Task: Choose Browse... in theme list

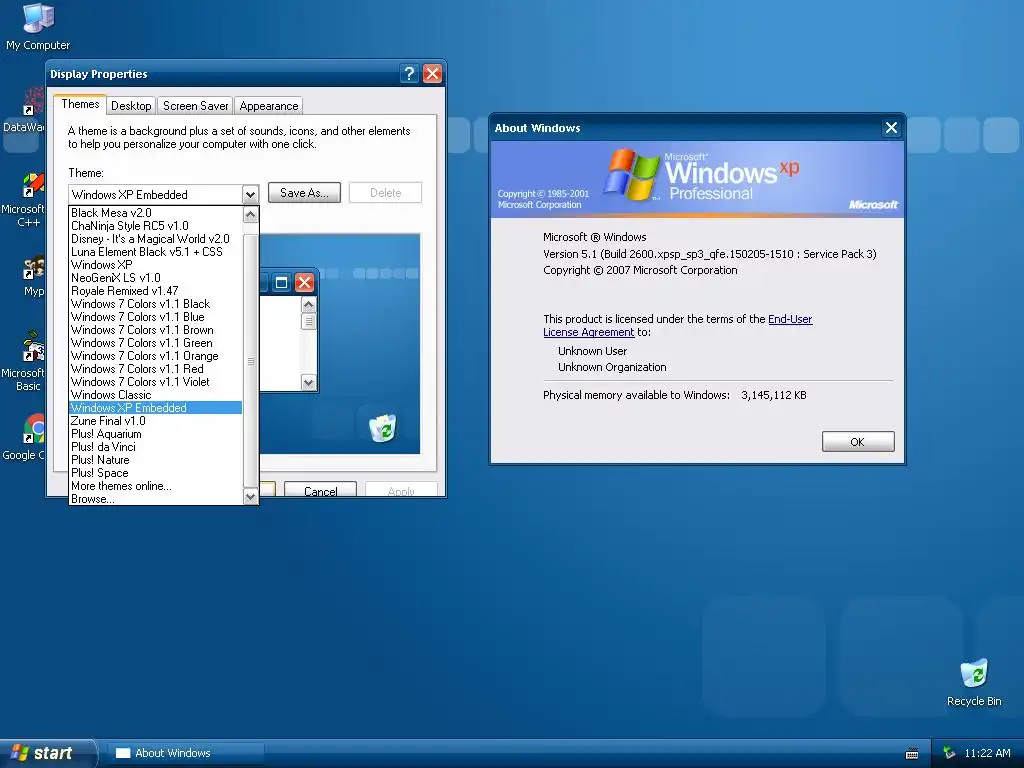Action: point(155,500)
